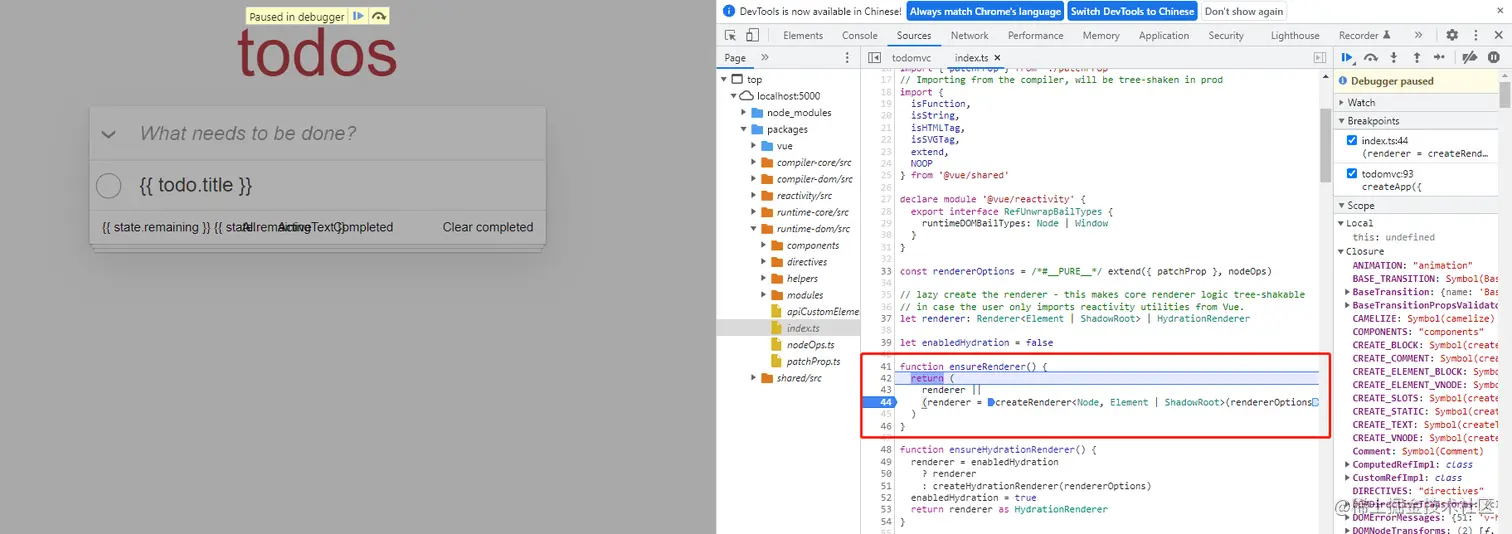Collapse the 'top' tree node
The width and height of the screenshot is (1512, 534).
coord(724,79)
